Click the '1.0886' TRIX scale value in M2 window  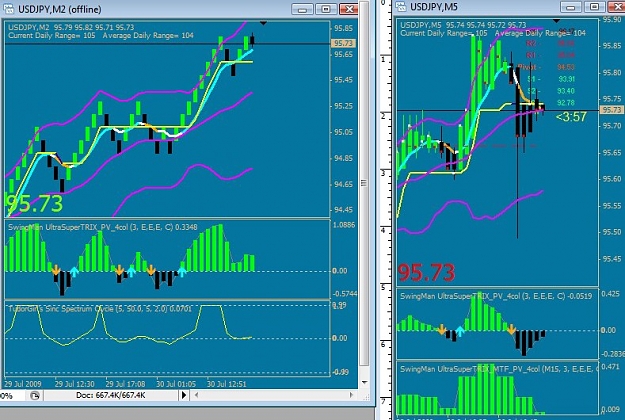pyautogui.click(x=344, y=225)
